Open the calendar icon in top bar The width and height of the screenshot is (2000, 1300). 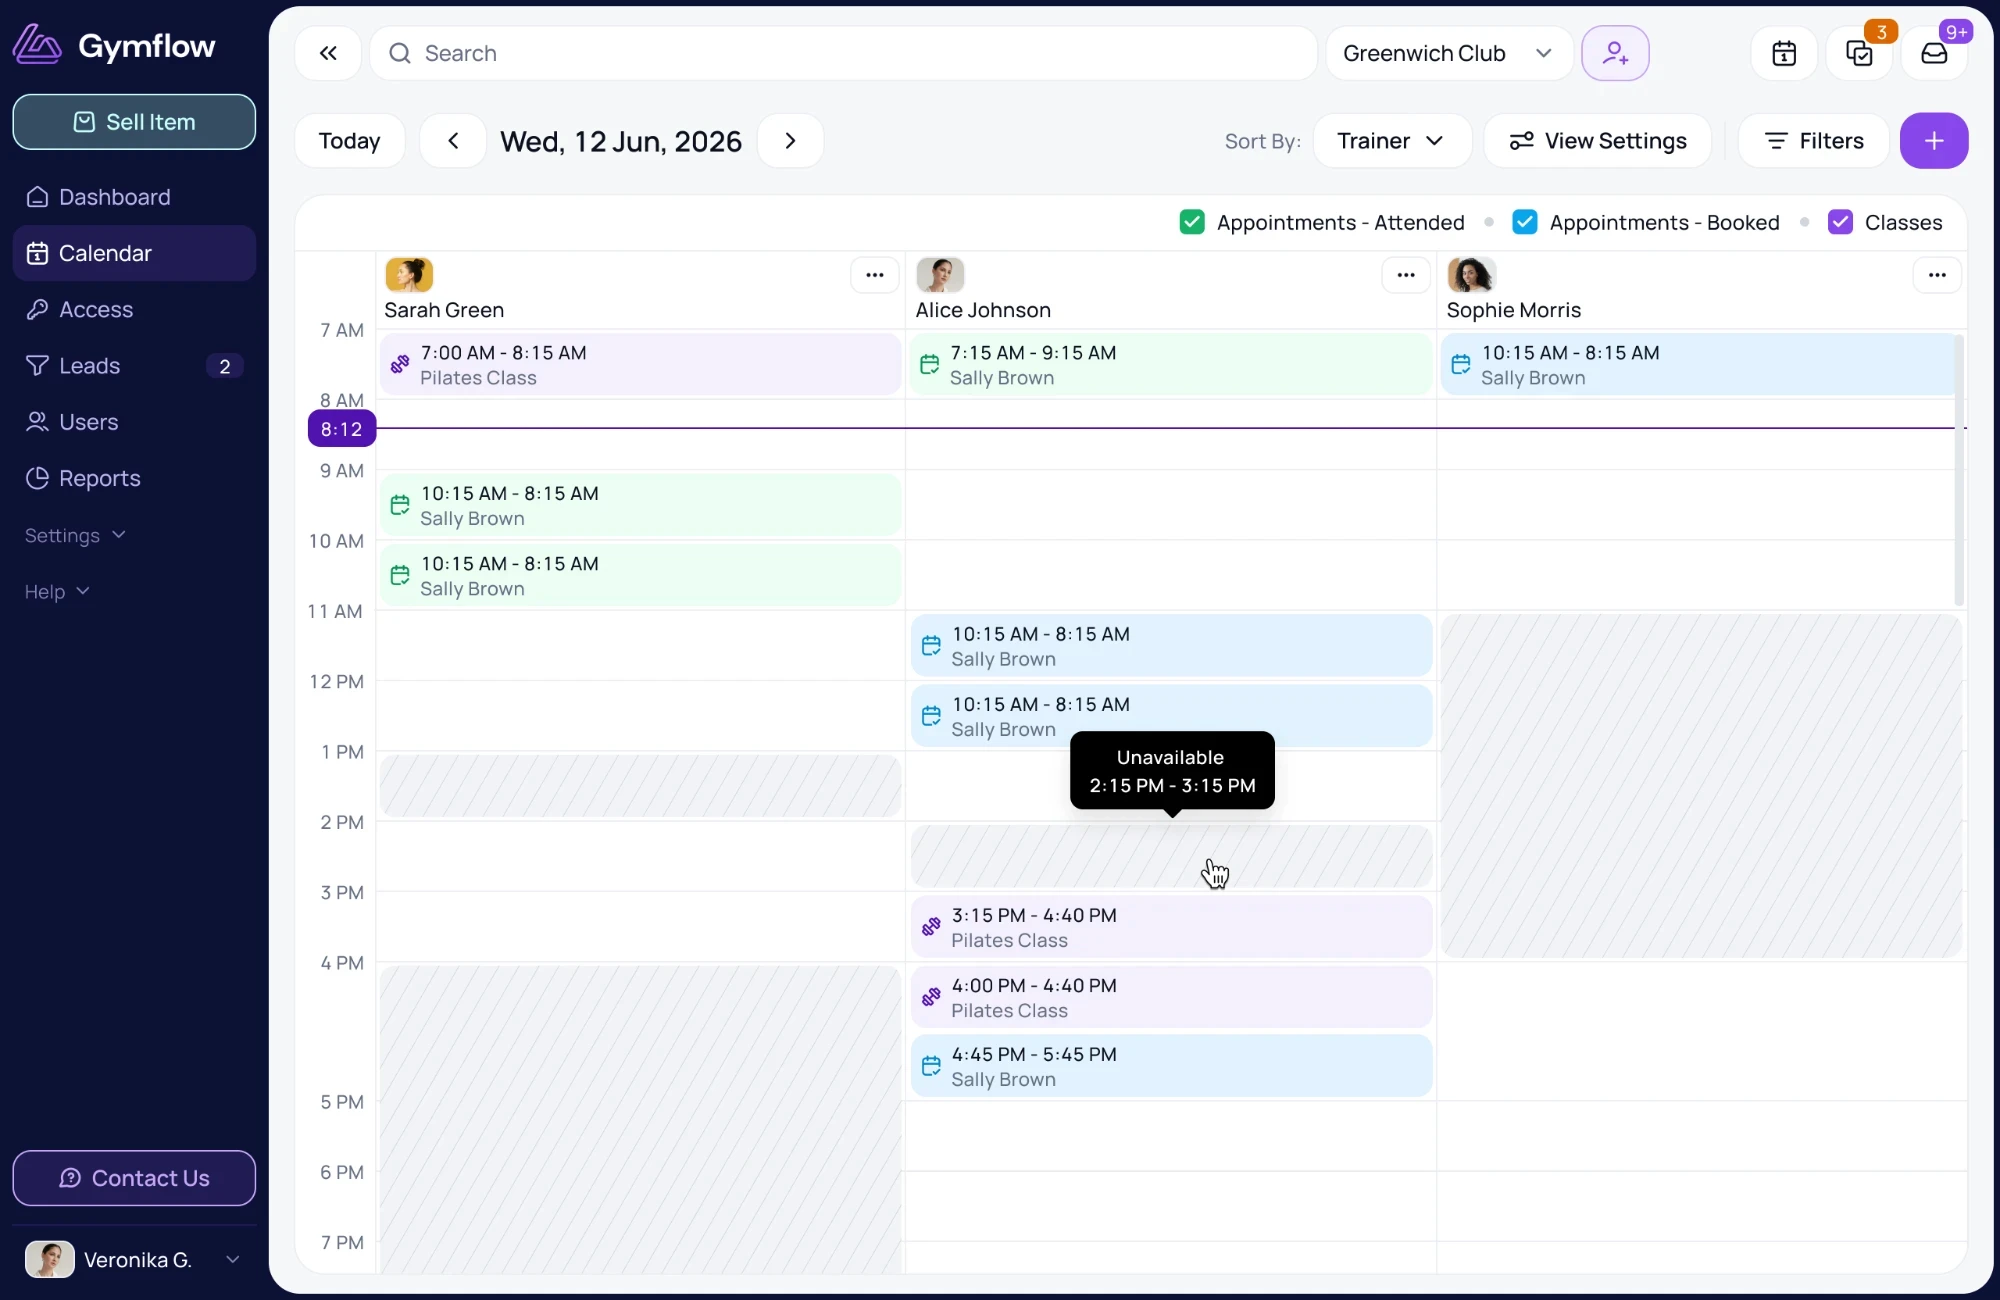coord(1784,53)
